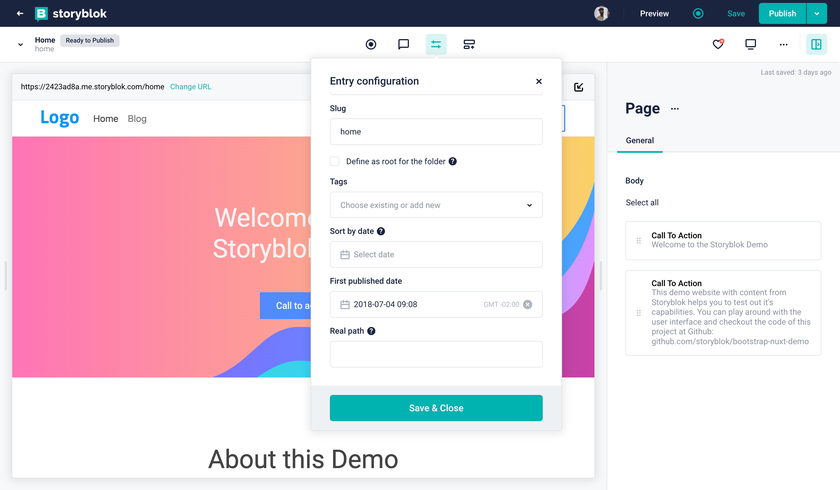Open Welcome to the Storyblok Demo block
The image size is (840, 490).
point(723,240)
